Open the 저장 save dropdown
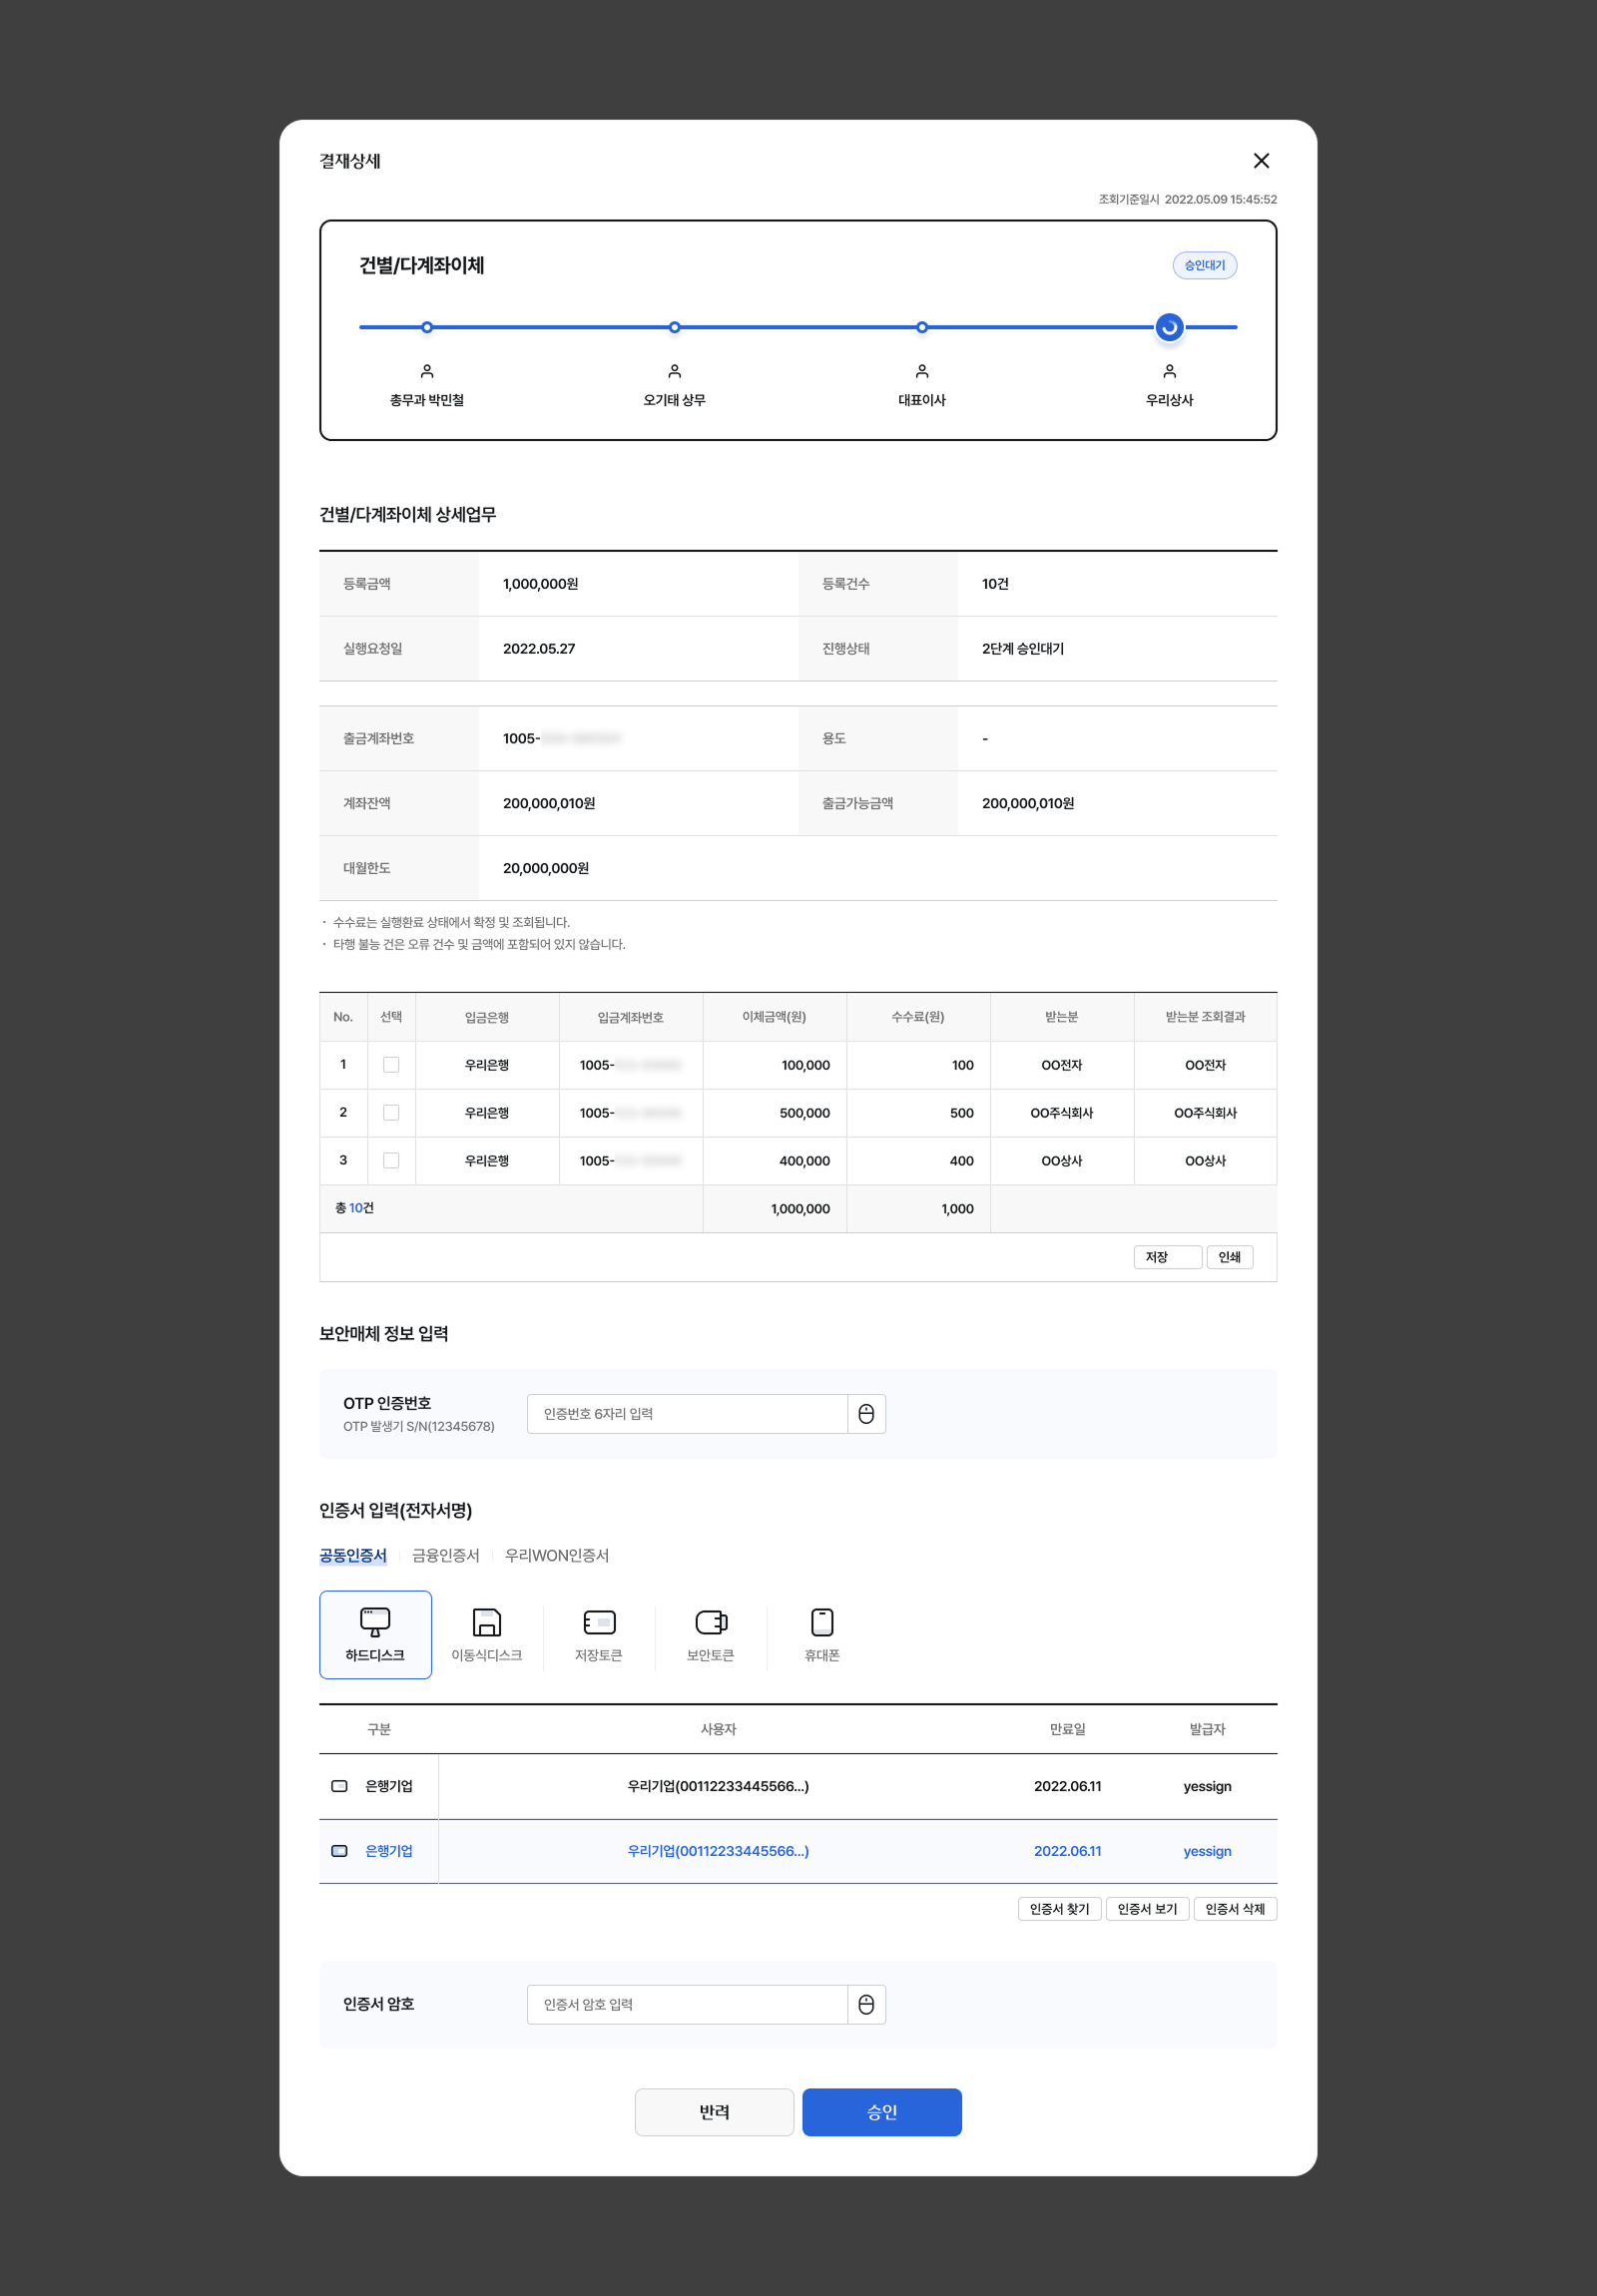 point(1167,1257)
